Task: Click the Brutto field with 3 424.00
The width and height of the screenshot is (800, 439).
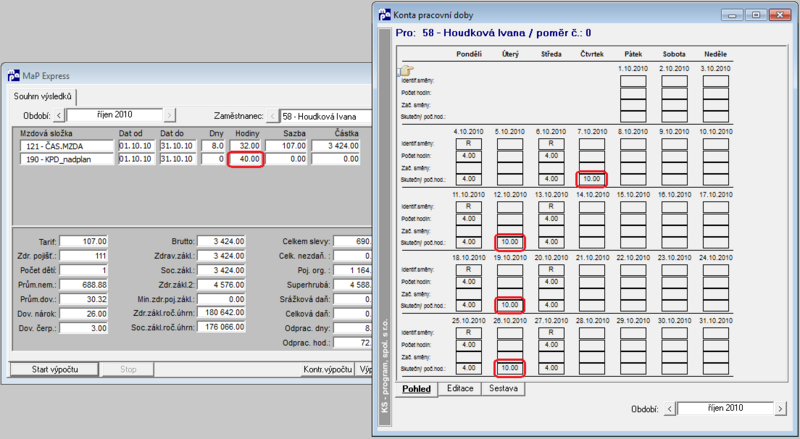Action: [x=221, y=241]
